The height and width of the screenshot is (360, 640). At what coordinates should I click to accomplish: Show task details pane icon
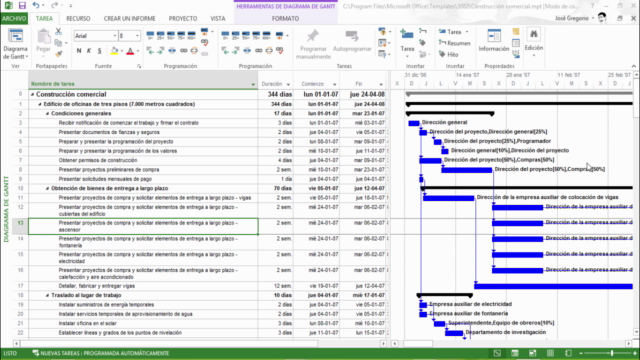[516, 43]
